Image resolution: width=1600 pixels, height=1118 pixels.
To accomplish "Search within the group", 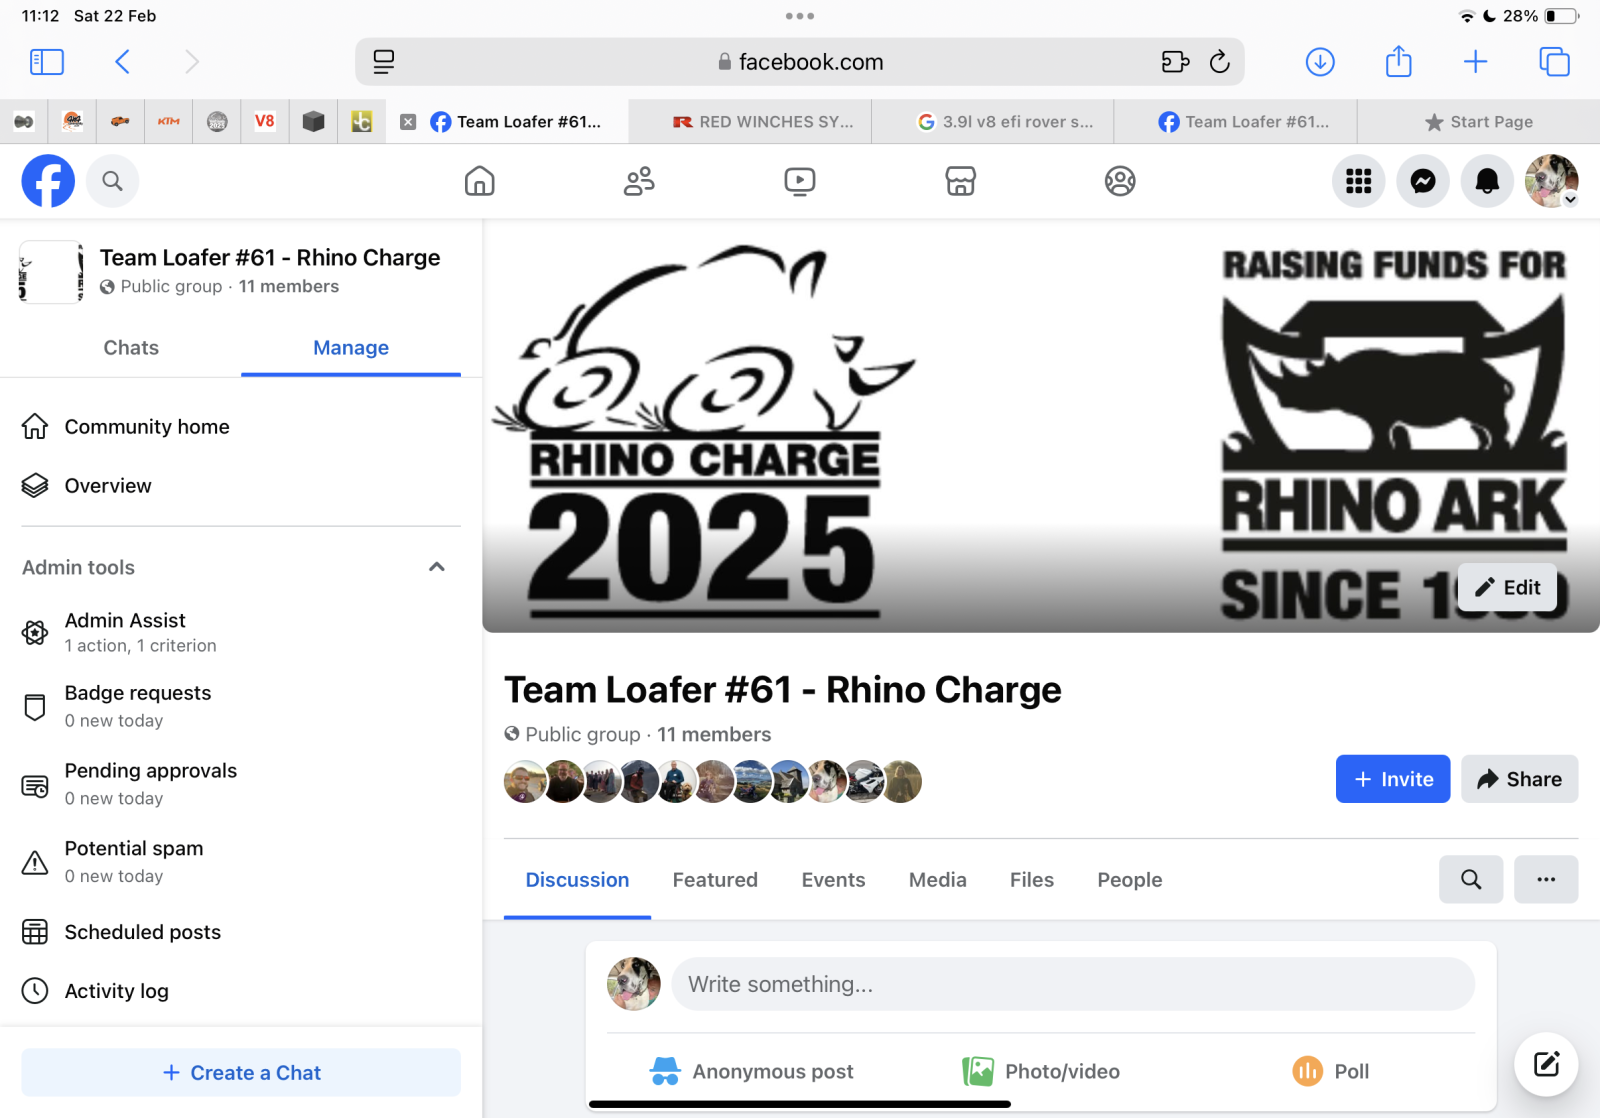I will [1471, 880].
